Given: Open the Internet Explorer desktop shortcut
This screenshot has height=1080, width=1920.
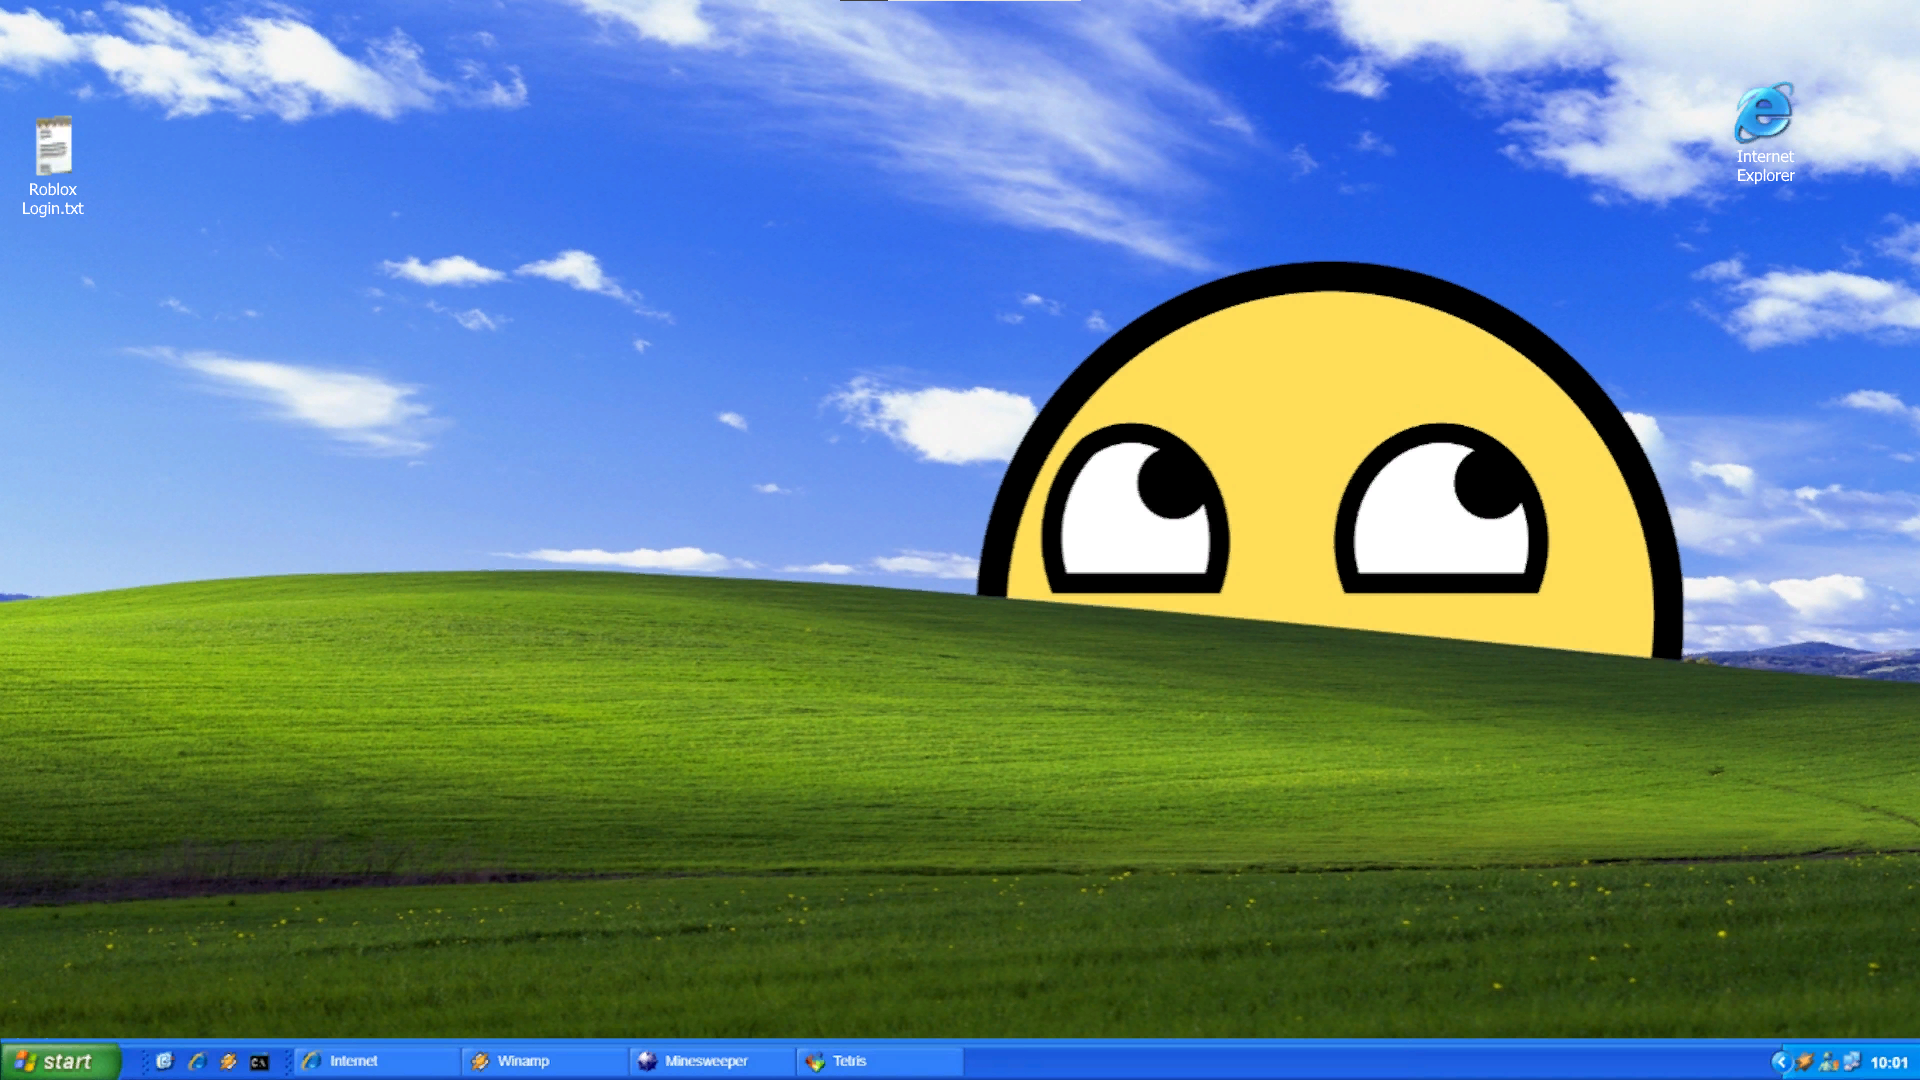Looking at the screenshot, I should (1765, 134).
